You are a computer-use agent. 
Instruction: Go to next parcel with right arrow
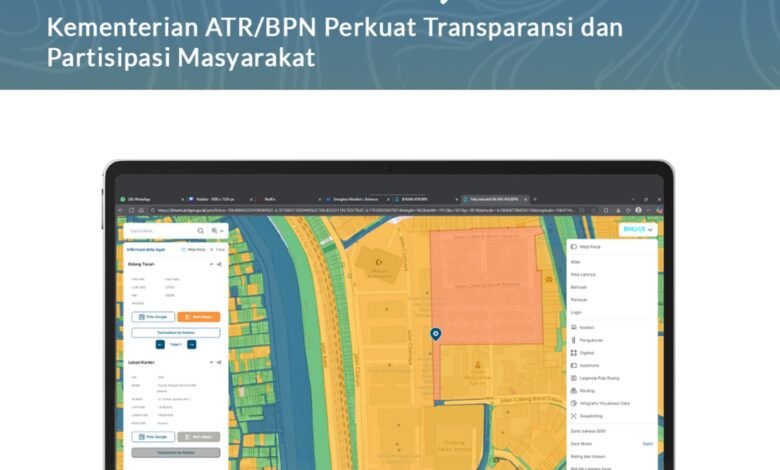click(192, 344)
